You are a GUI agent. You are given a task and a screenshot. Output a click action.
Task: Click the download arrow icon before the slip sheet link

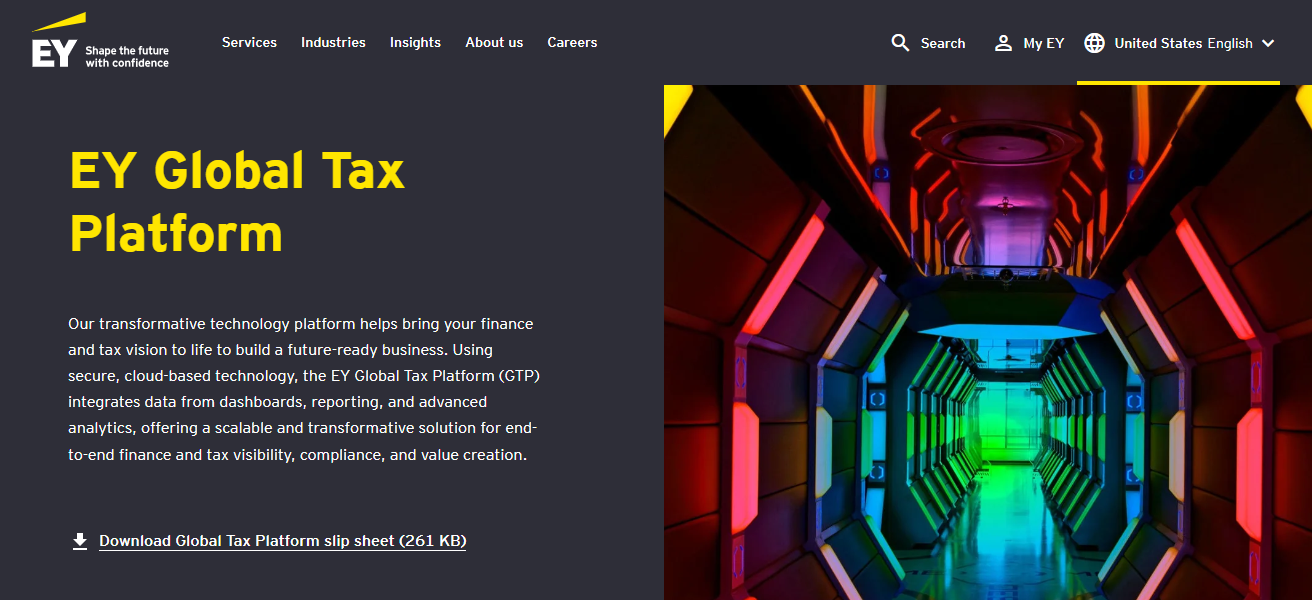coord(79,539)
